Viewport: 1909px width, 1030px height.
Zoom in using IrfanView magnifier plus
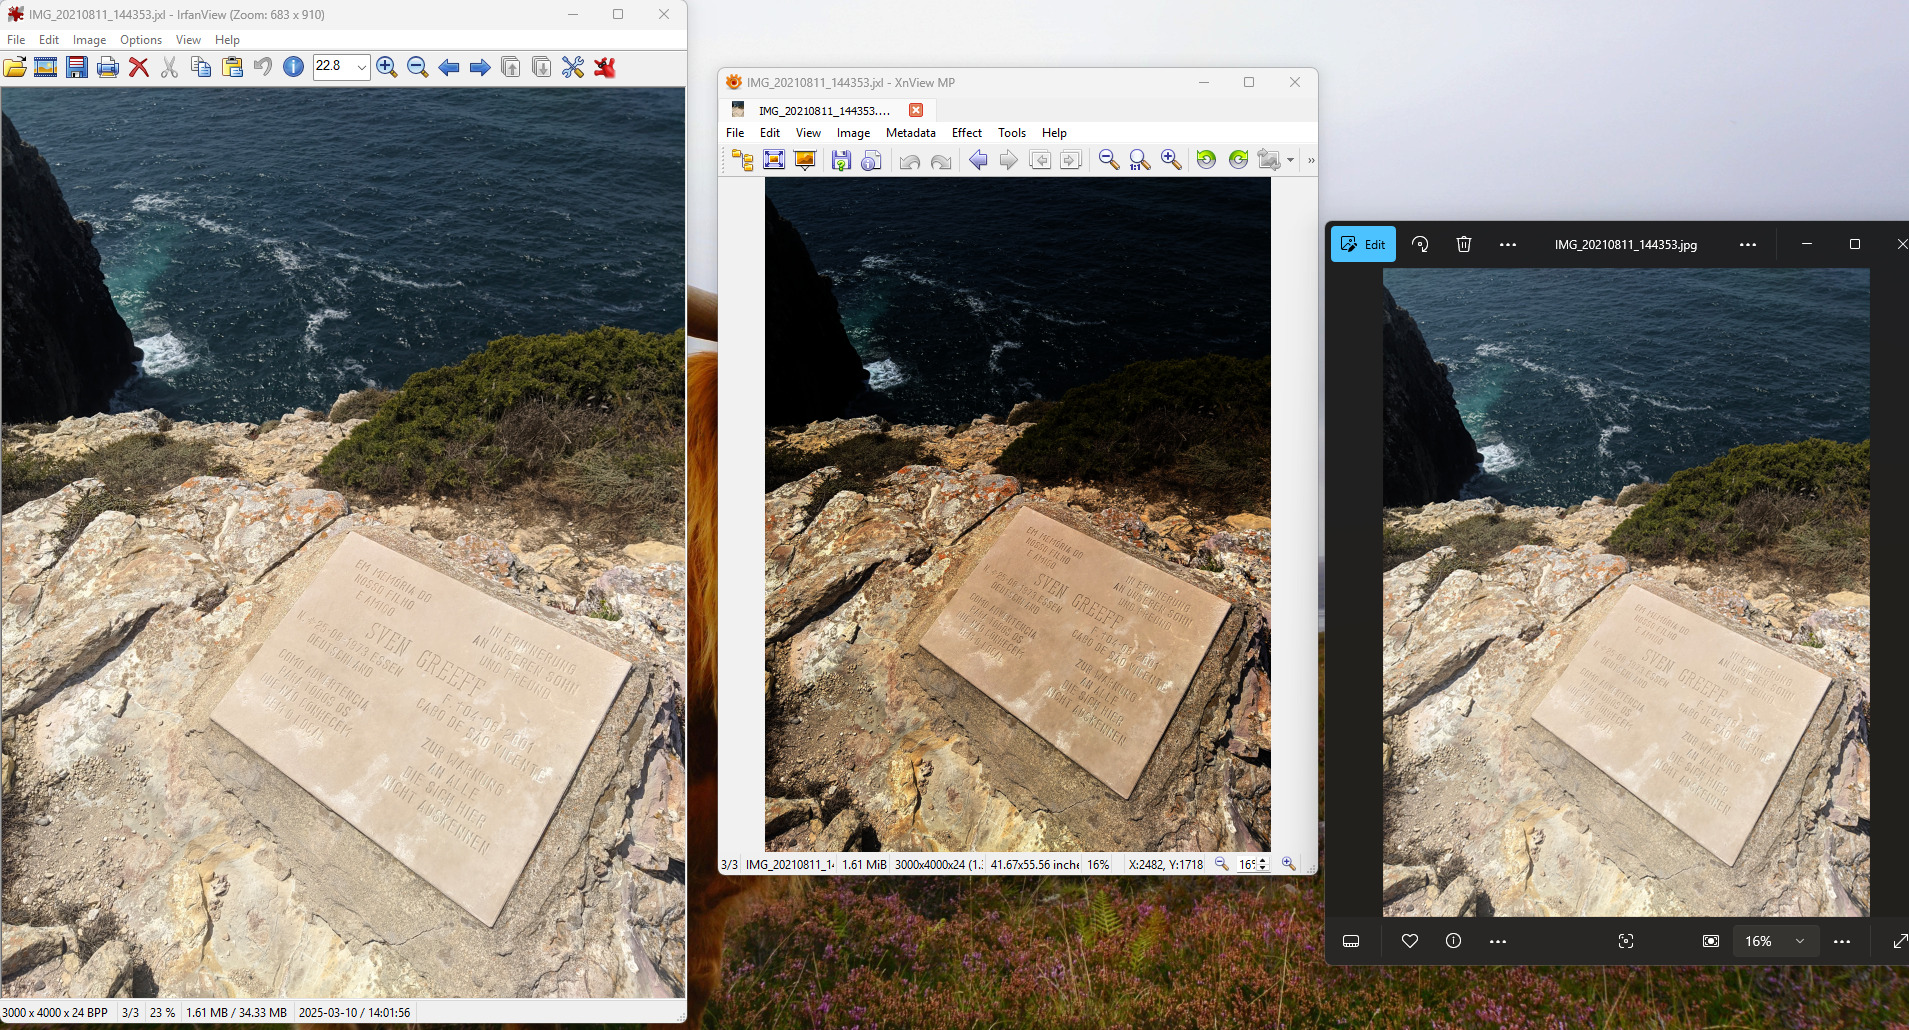coord(387,67)
